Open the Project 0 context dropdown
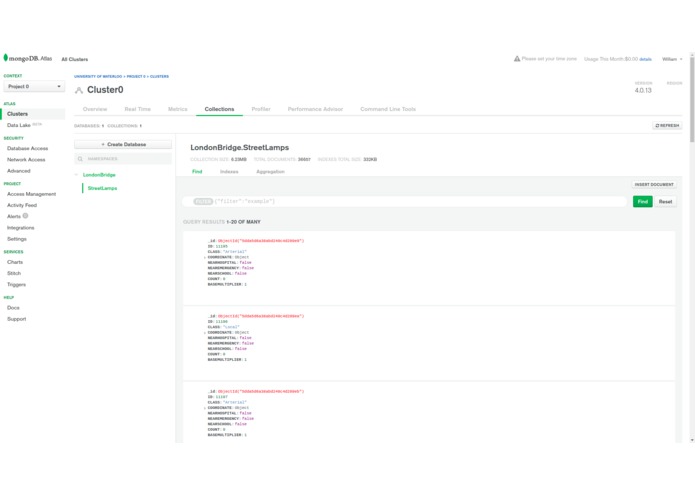 coord(34,86)
